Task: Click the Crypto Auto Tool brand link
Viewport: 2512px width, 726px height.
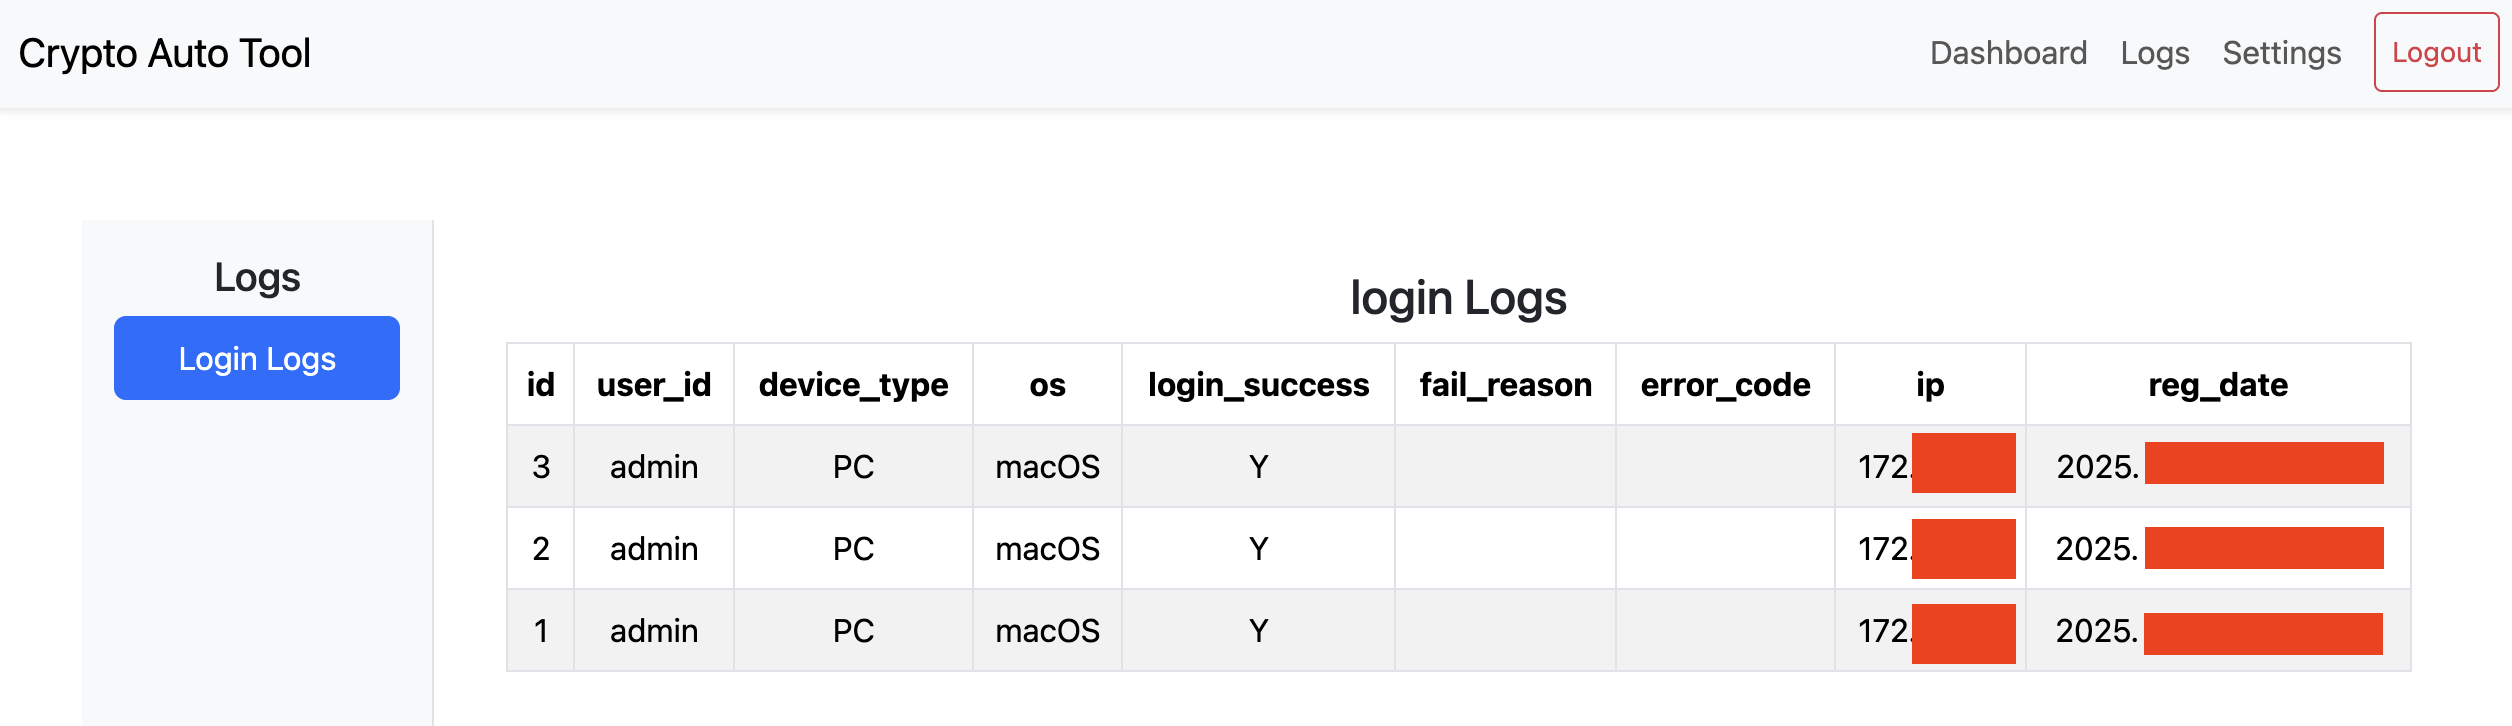Action: [164, 51]
